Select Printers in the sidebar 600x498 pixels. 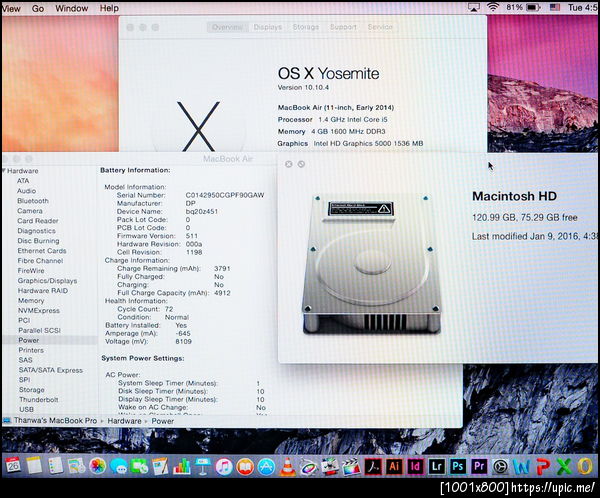tap(31, 350)
